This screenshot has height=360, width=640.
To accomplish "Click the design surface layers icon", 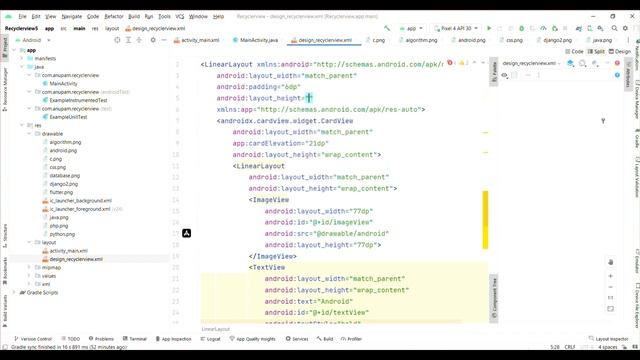I will 570,63.
